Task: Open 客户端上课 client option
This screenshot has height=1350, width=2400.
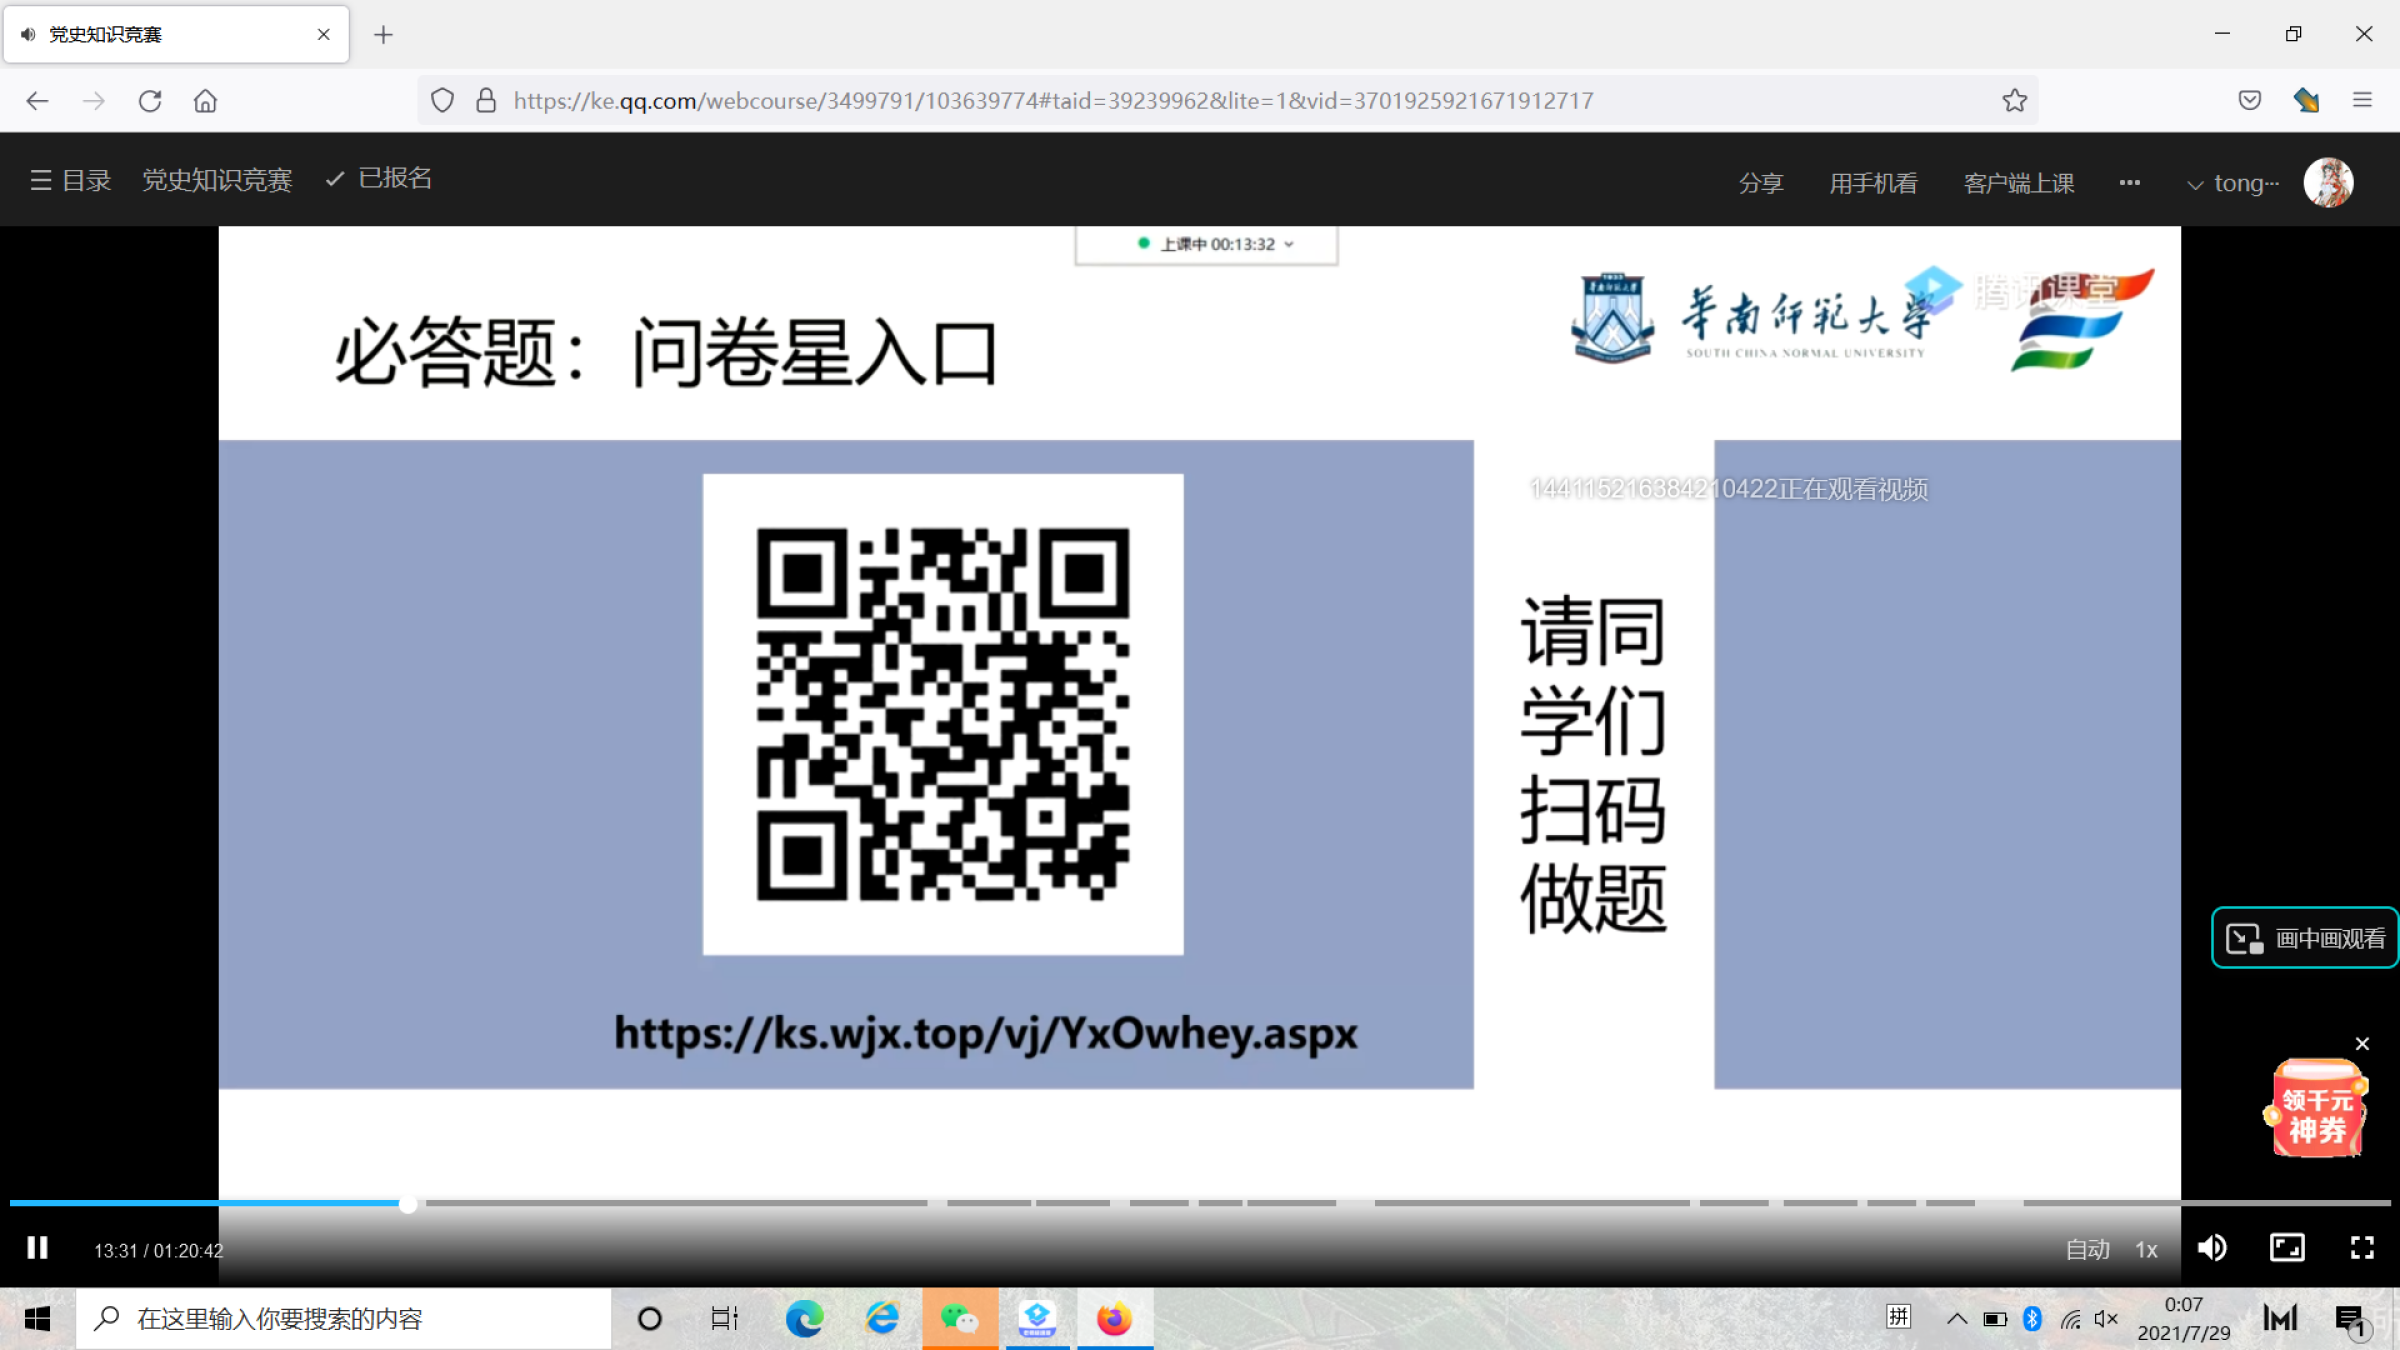Action: [x=2019, y=183]
